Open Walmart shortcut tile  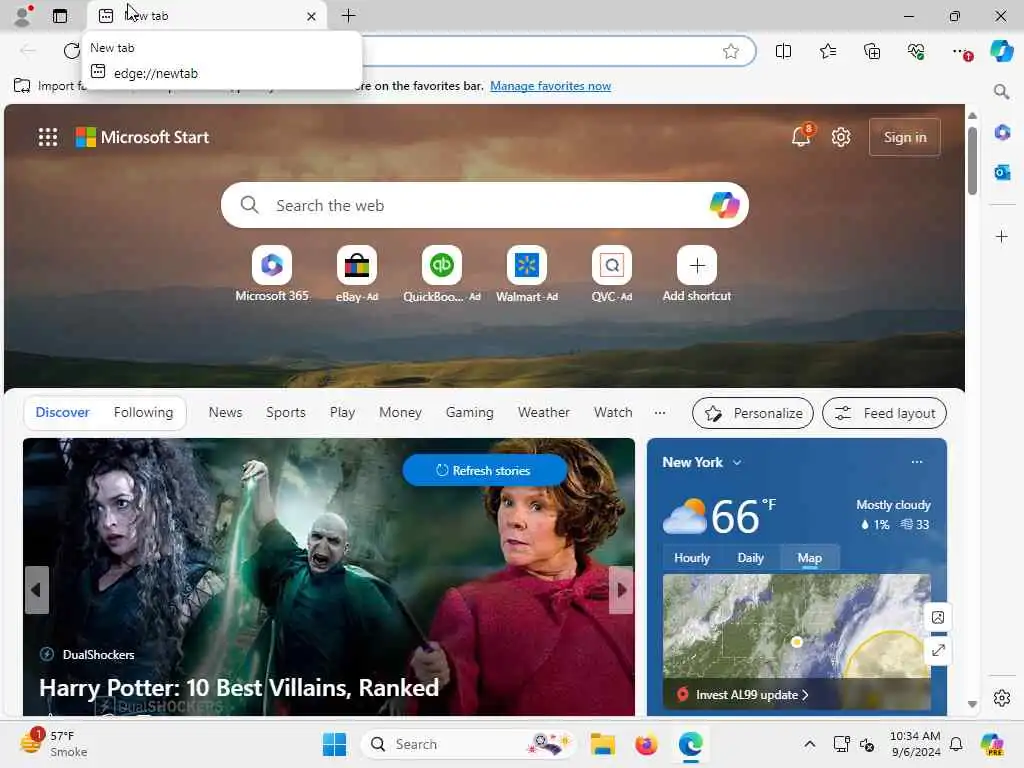click(x=526, y=274)
